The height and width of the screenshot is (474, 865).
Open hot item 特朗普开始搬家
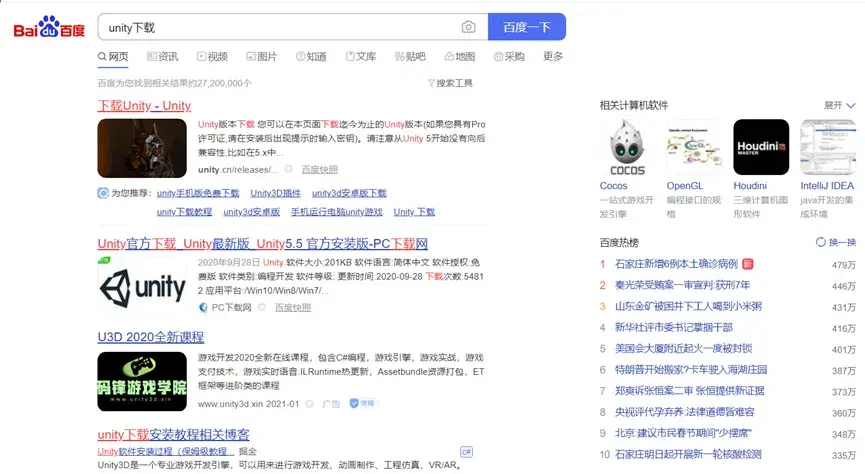point(691,370)
